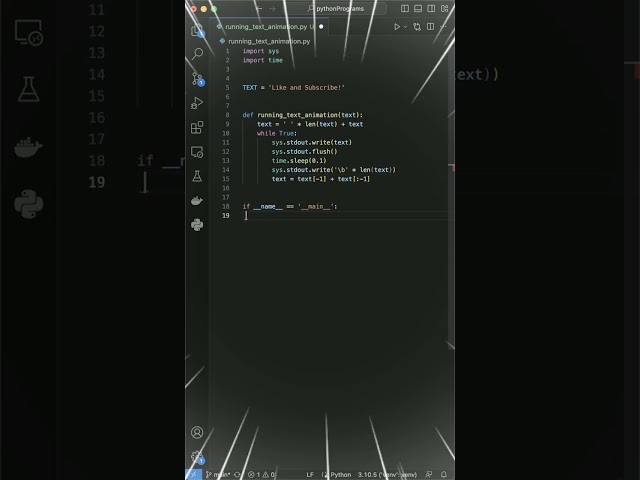640x480 pixels.
Task: Open the Docker view in the activity bar
Action: point(197,200)
